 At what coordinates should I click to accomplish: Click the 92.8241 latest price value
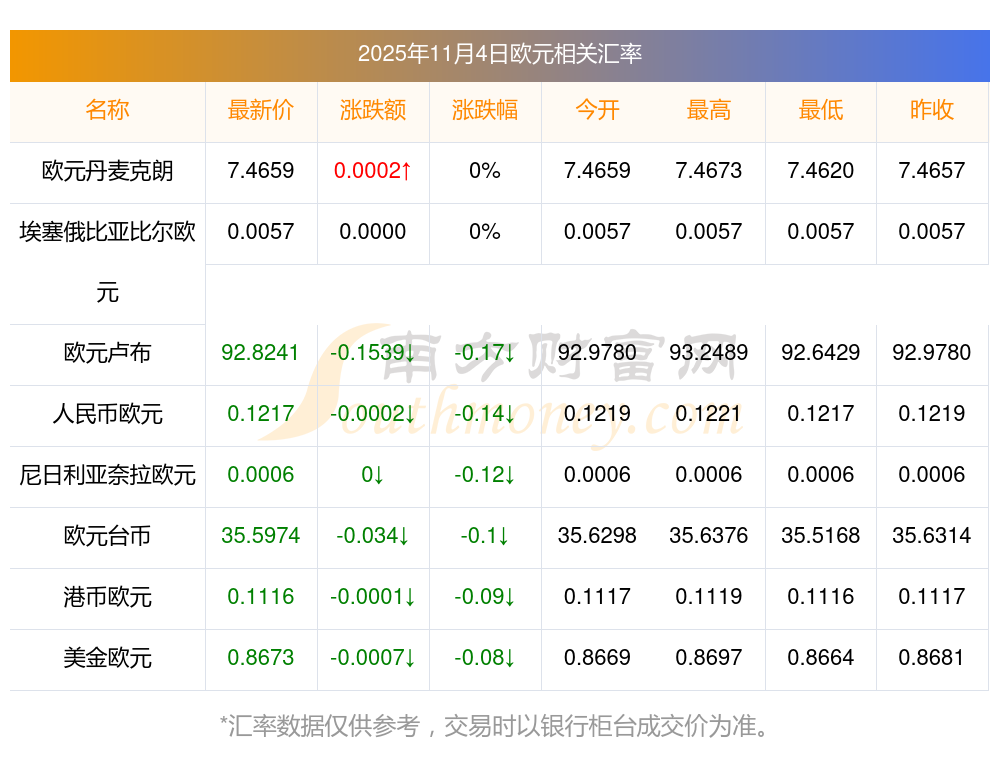pyautogui.click(x=261, y=353)
